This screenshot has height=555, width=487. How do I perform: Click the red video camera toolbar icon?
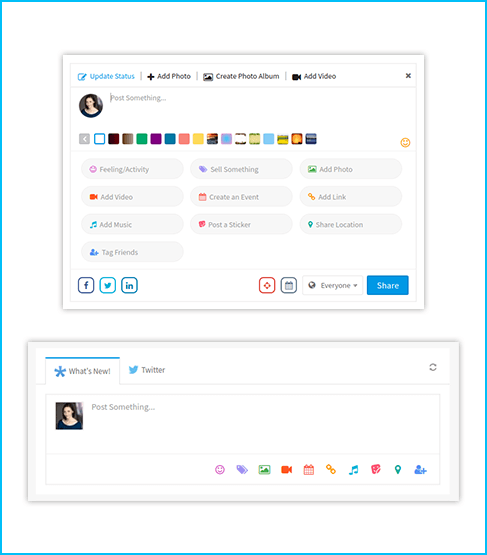(x=287, y=470)
